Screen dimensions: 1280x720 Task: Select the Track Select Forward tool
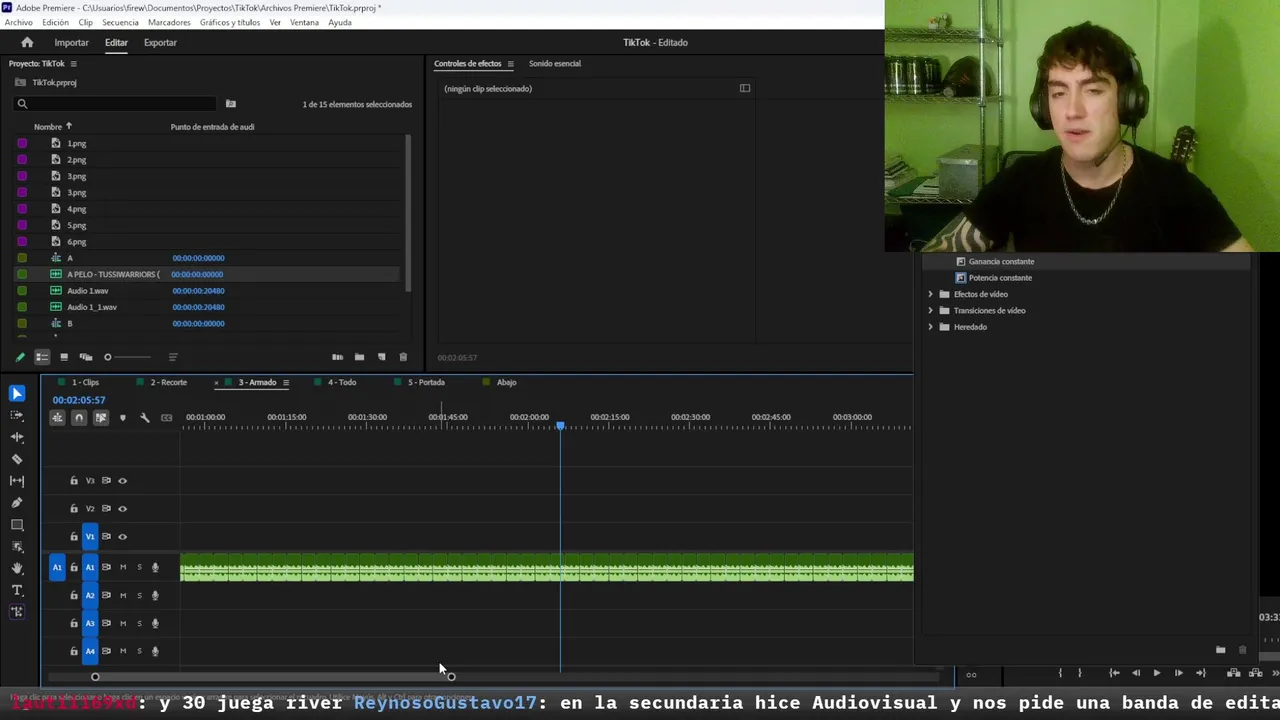(x=17, y=415)
